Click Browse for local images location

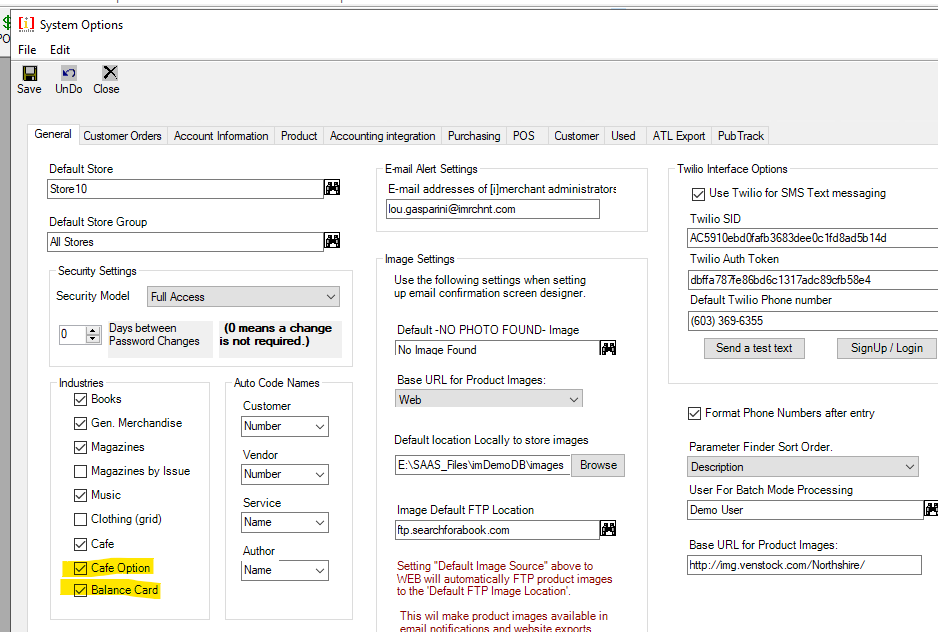[598, 465]
